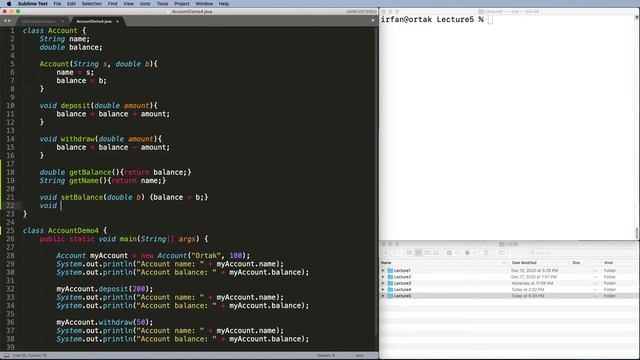Image resolution: width=640 pixels, height=360 pixels.
Task: Close the AccountDemo4.java tab
Action: 117,21
